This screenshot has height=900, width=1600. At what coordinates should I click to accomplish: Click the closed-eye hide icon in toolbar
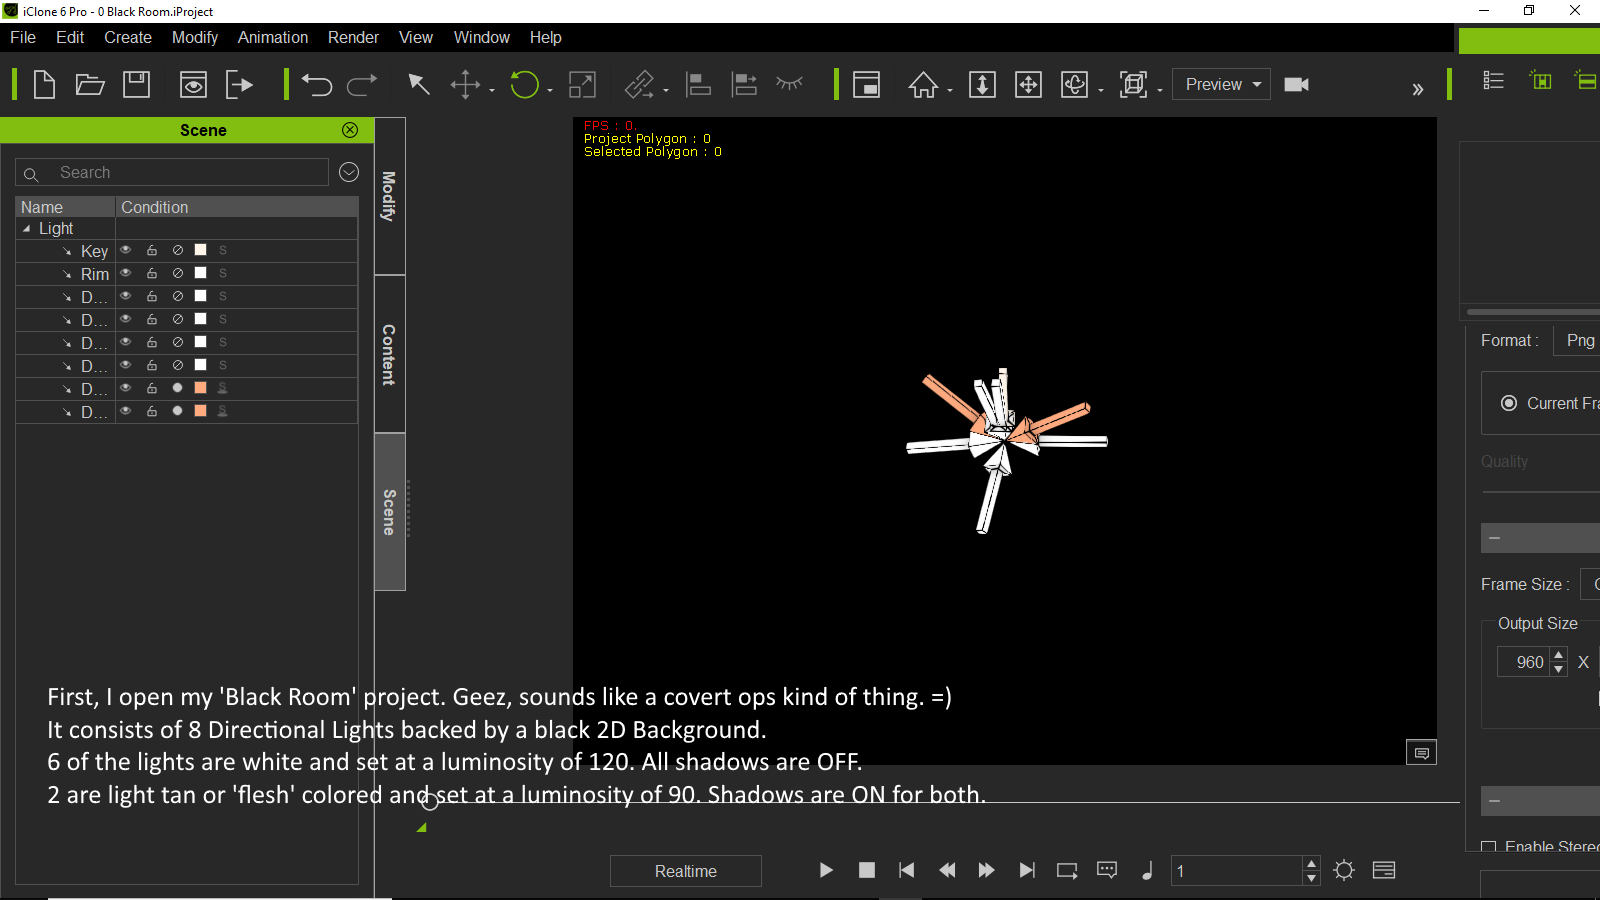pos(790,84)
